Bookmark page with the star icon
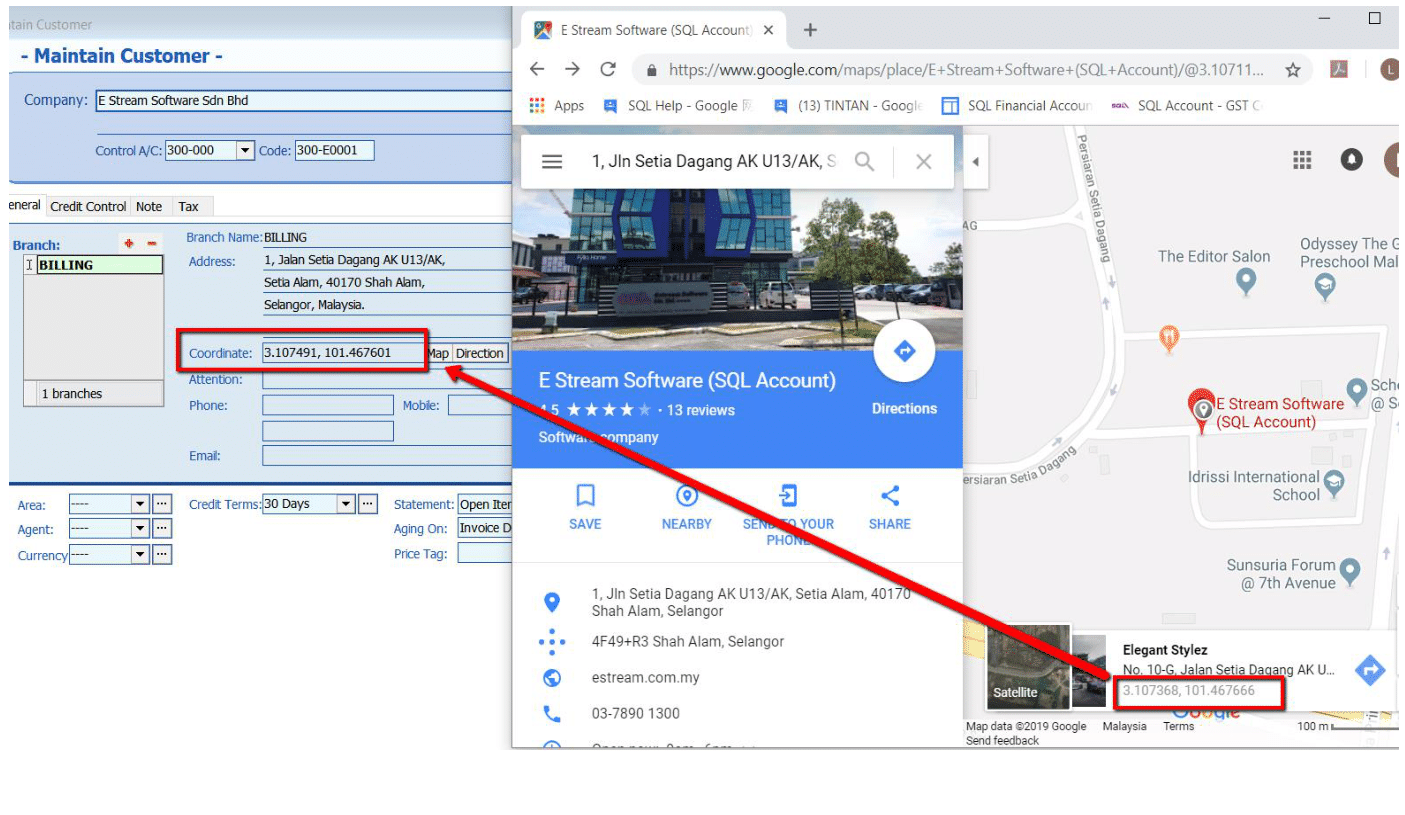Screen dimensions: 1405x815 coord(1292,70)
